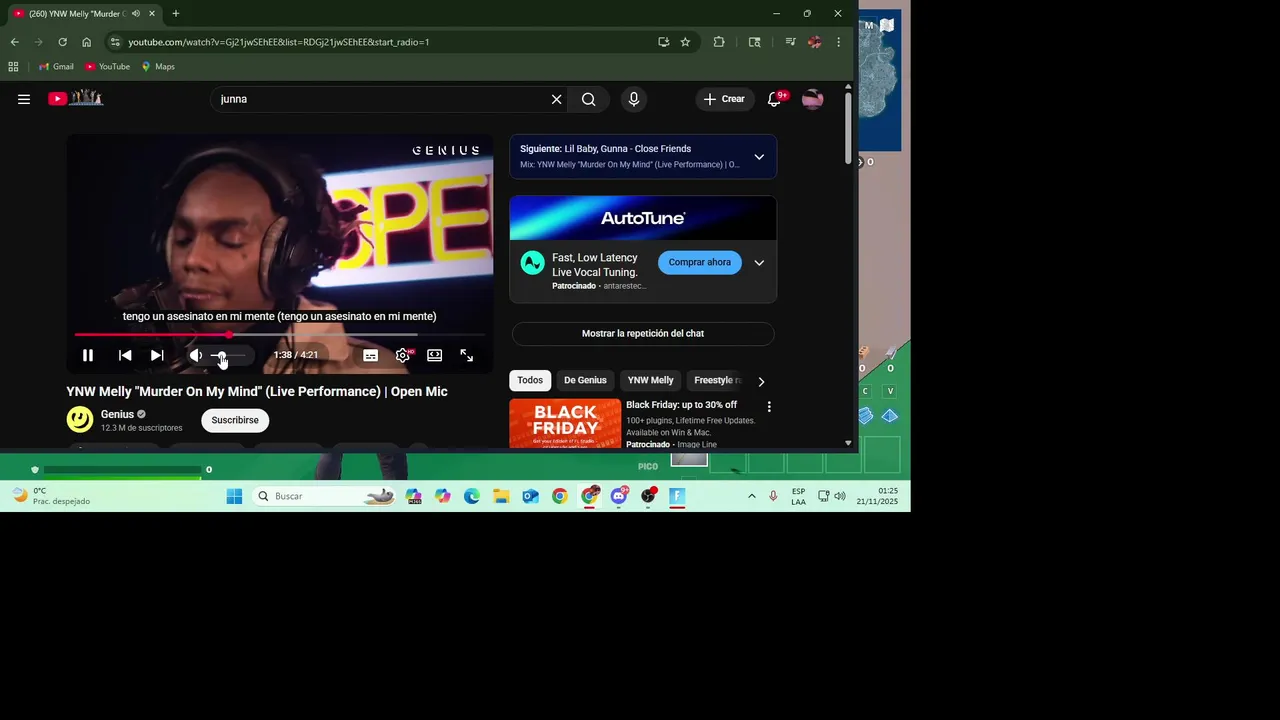
Task: Open the Genius channel name link
Action: click(x=117, y=414)
